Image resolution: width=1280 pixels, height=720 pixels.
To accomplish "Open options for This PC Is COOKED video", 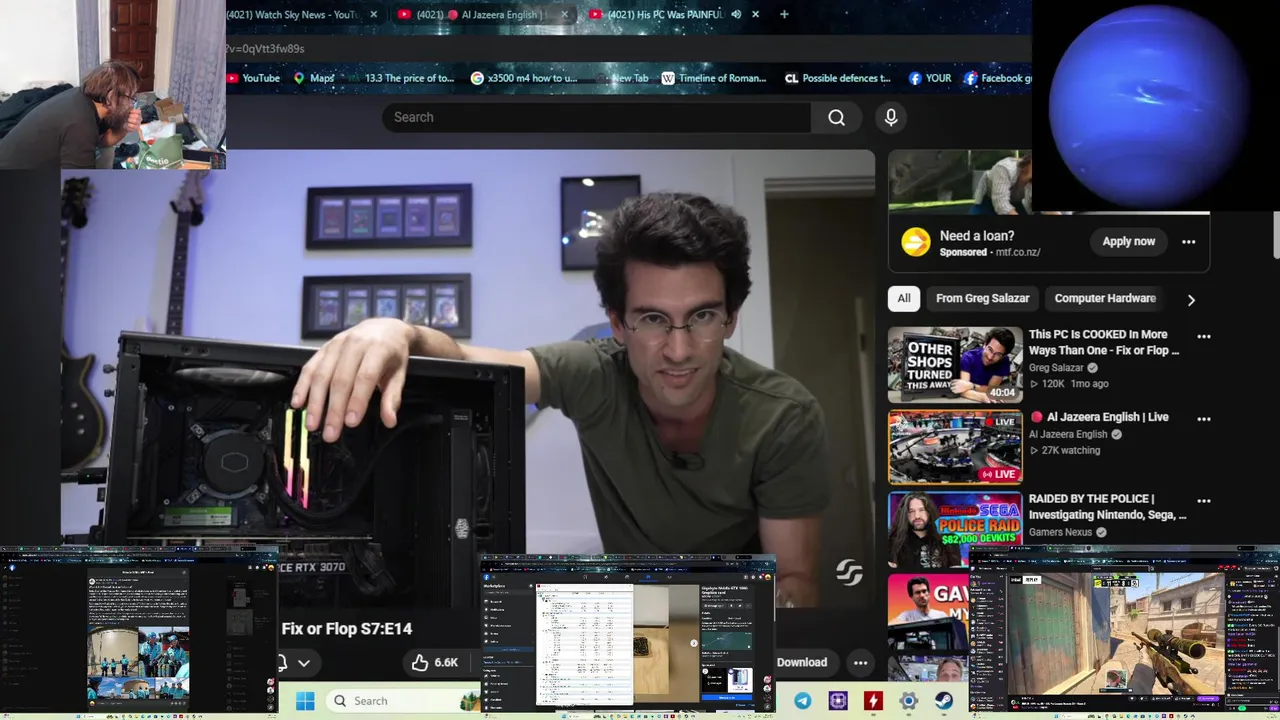I will [x=1204, y=336].
